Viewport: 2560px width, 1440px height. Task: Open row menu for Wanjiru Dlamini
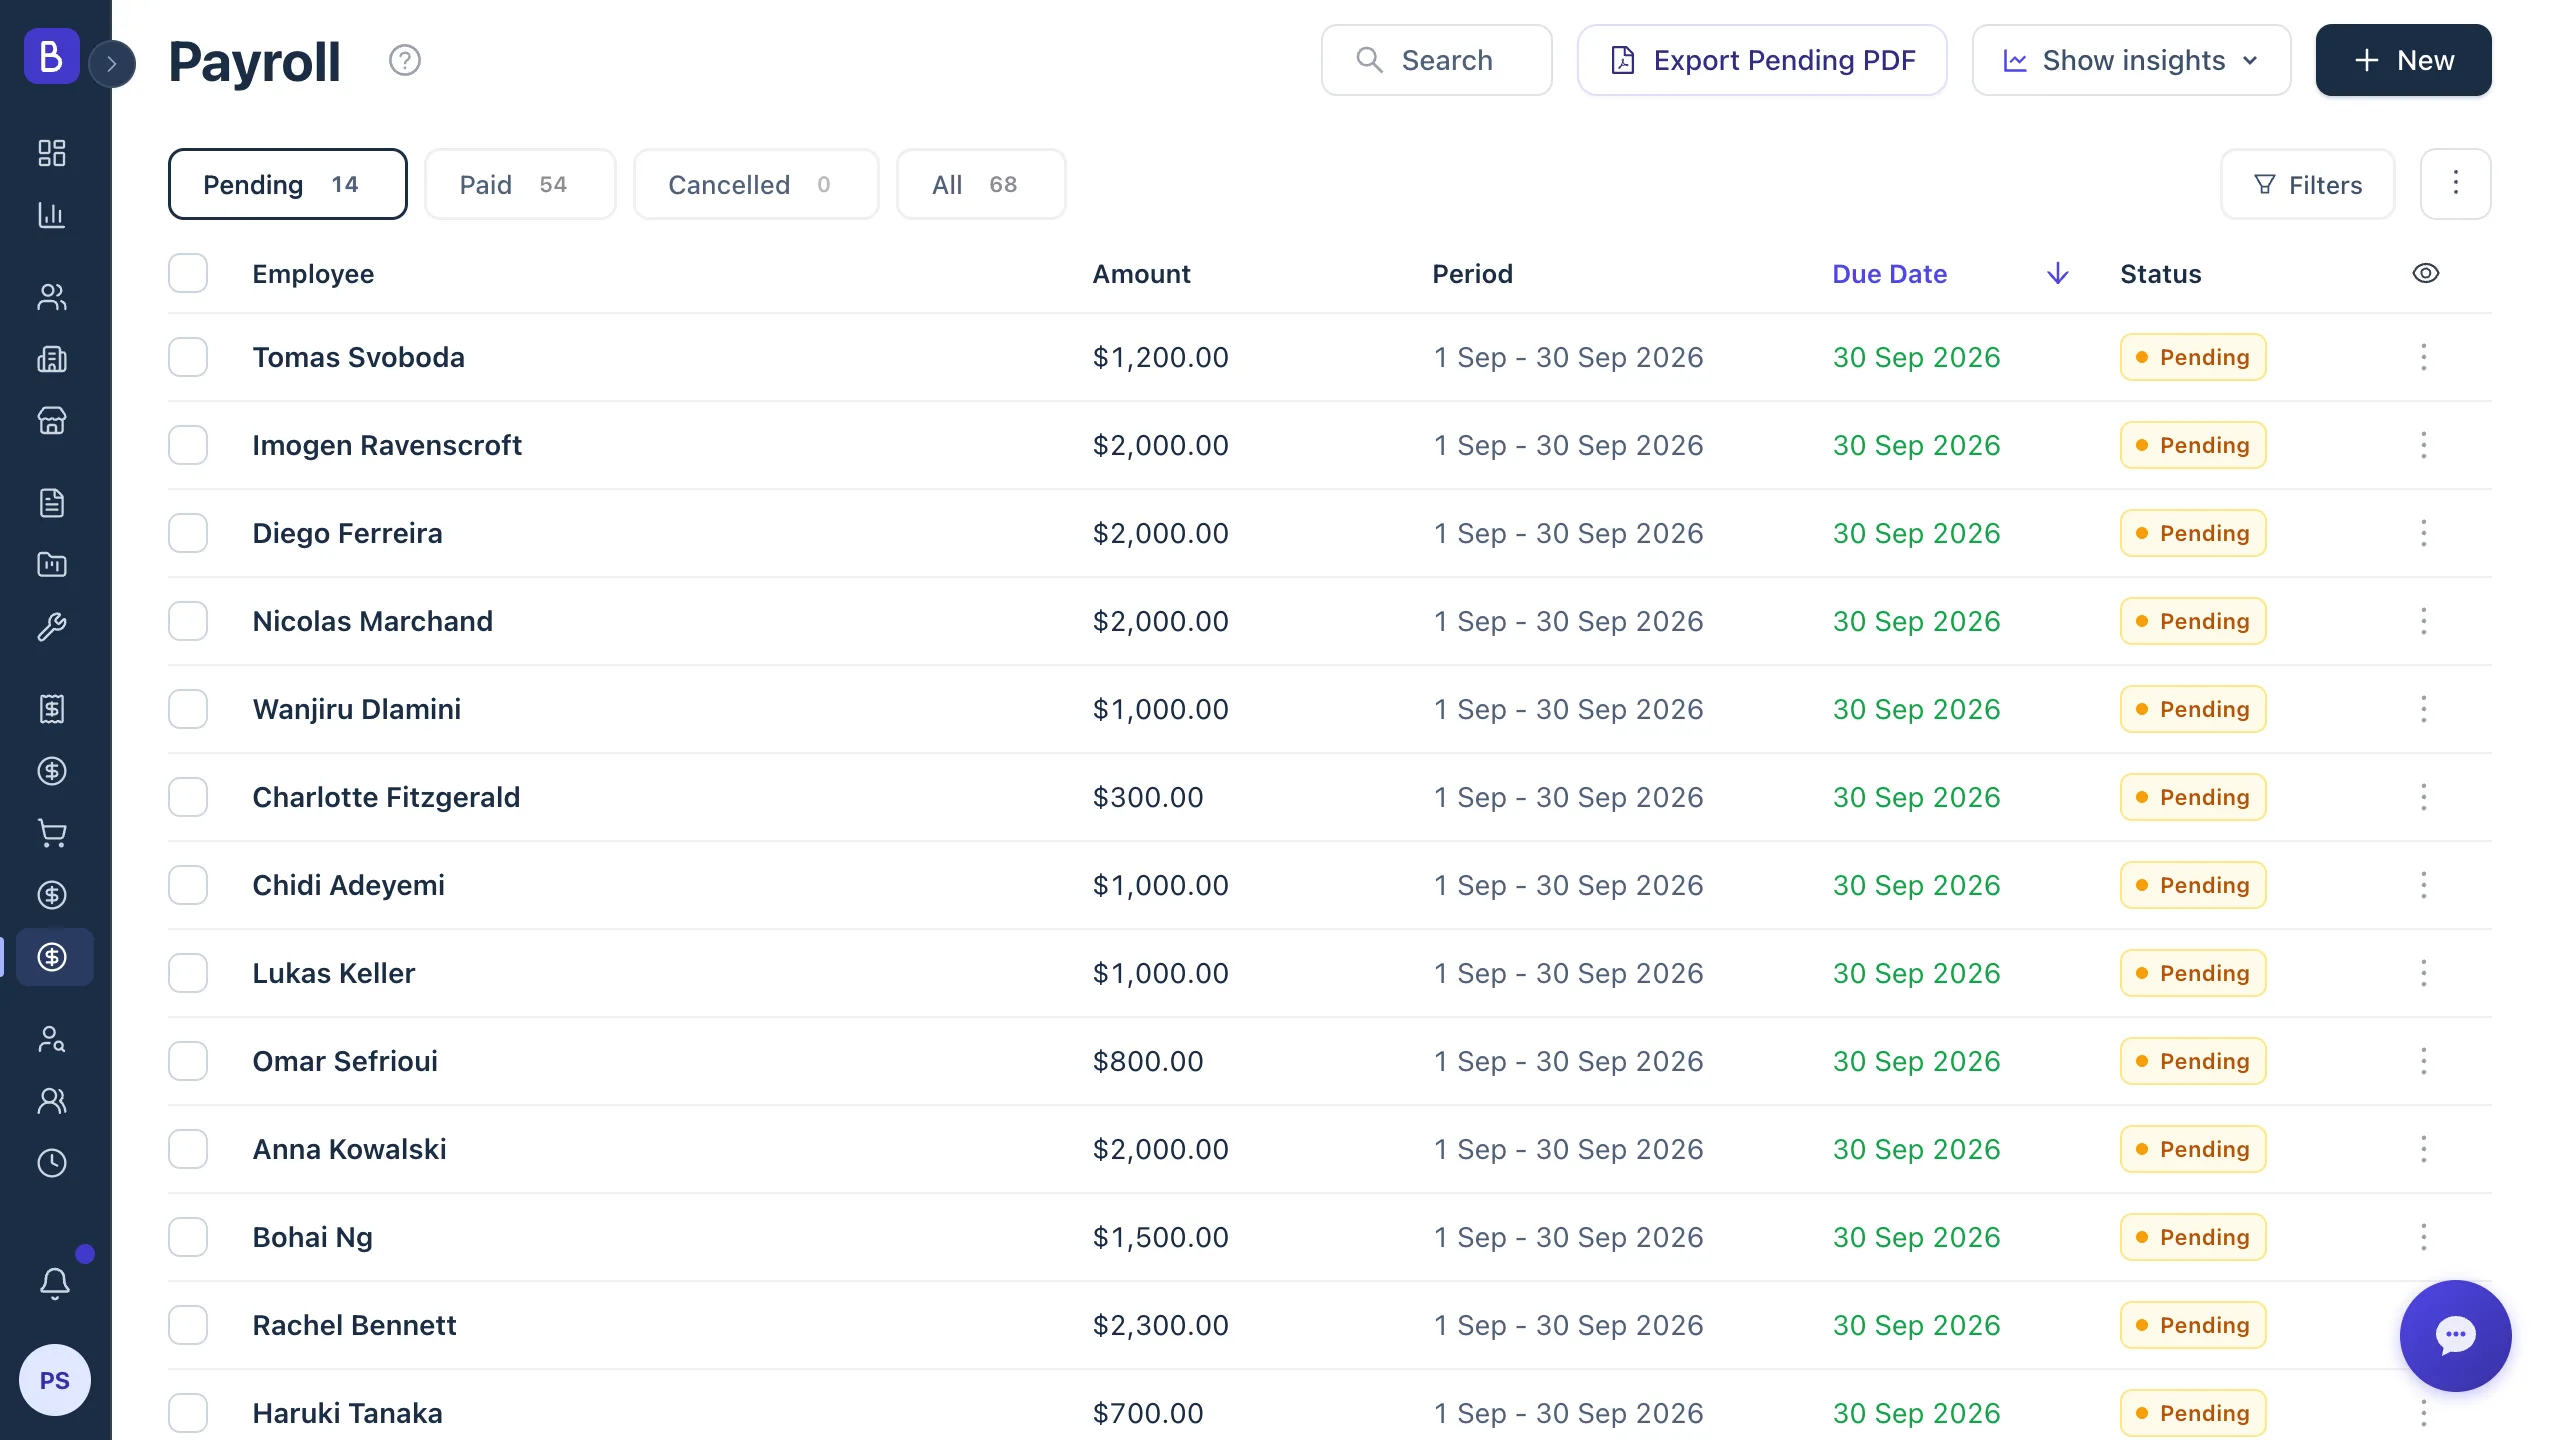[2424, 709]
